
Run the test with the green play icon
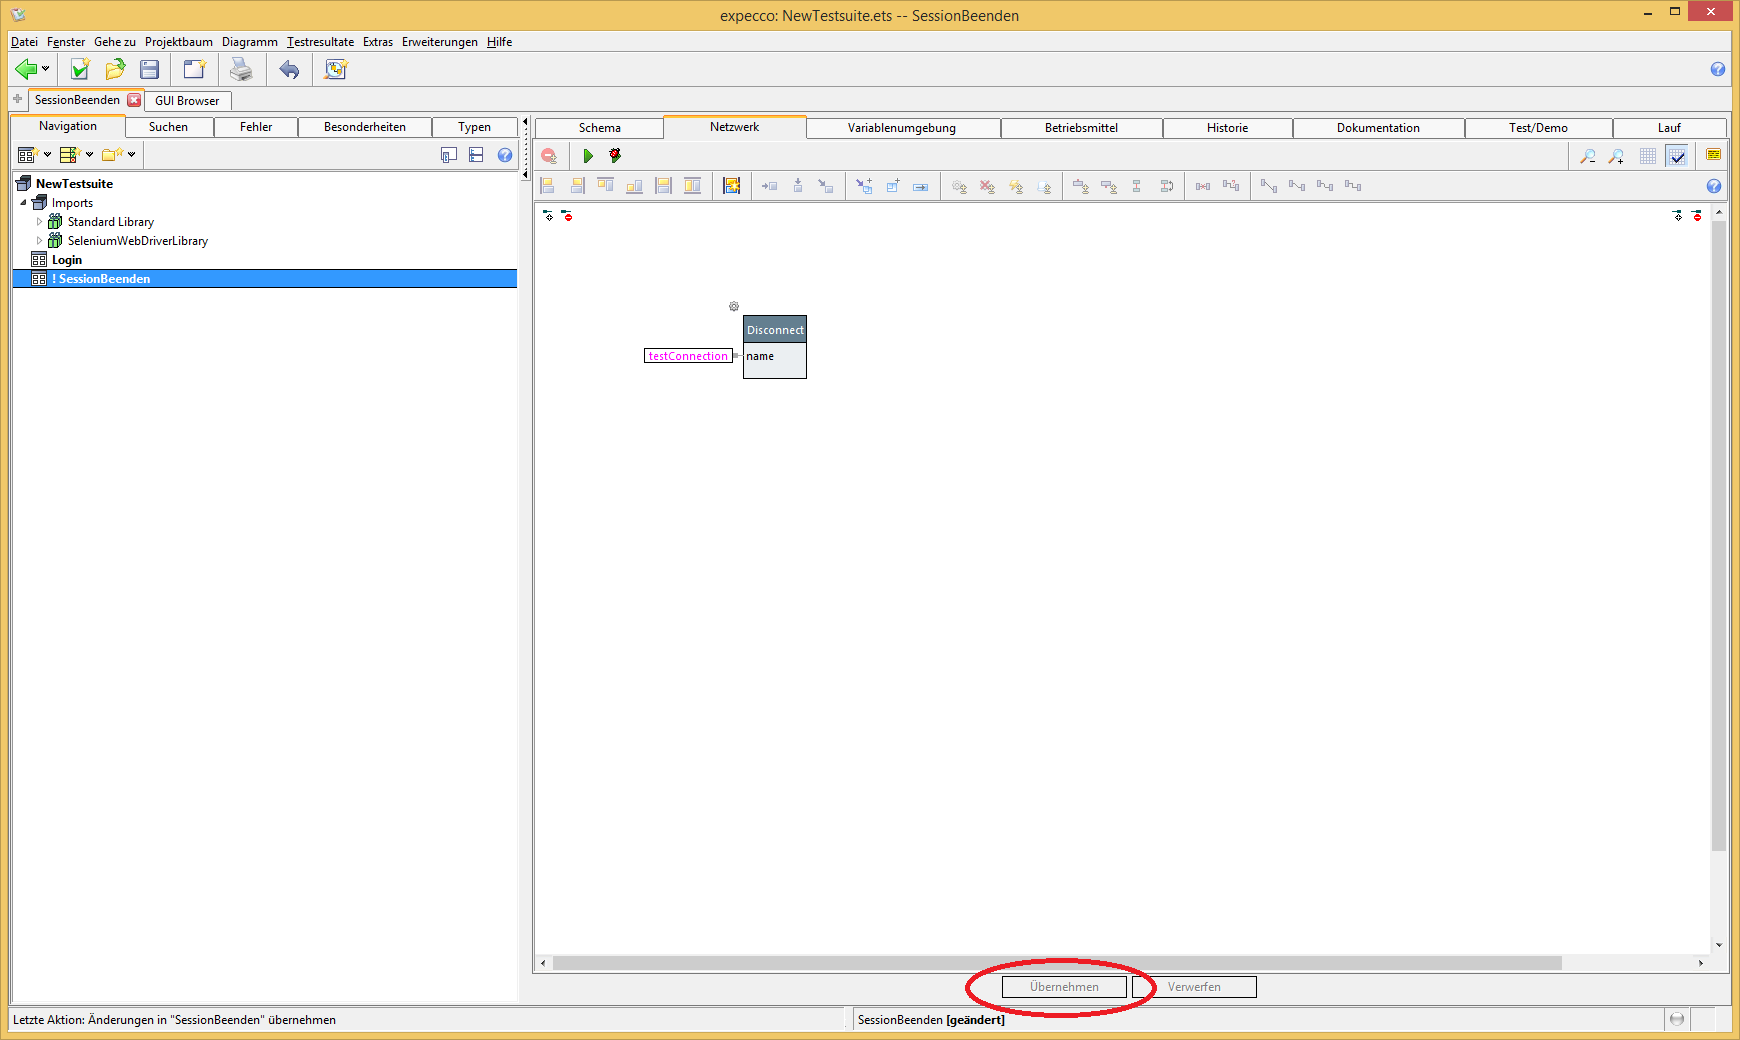588,156
